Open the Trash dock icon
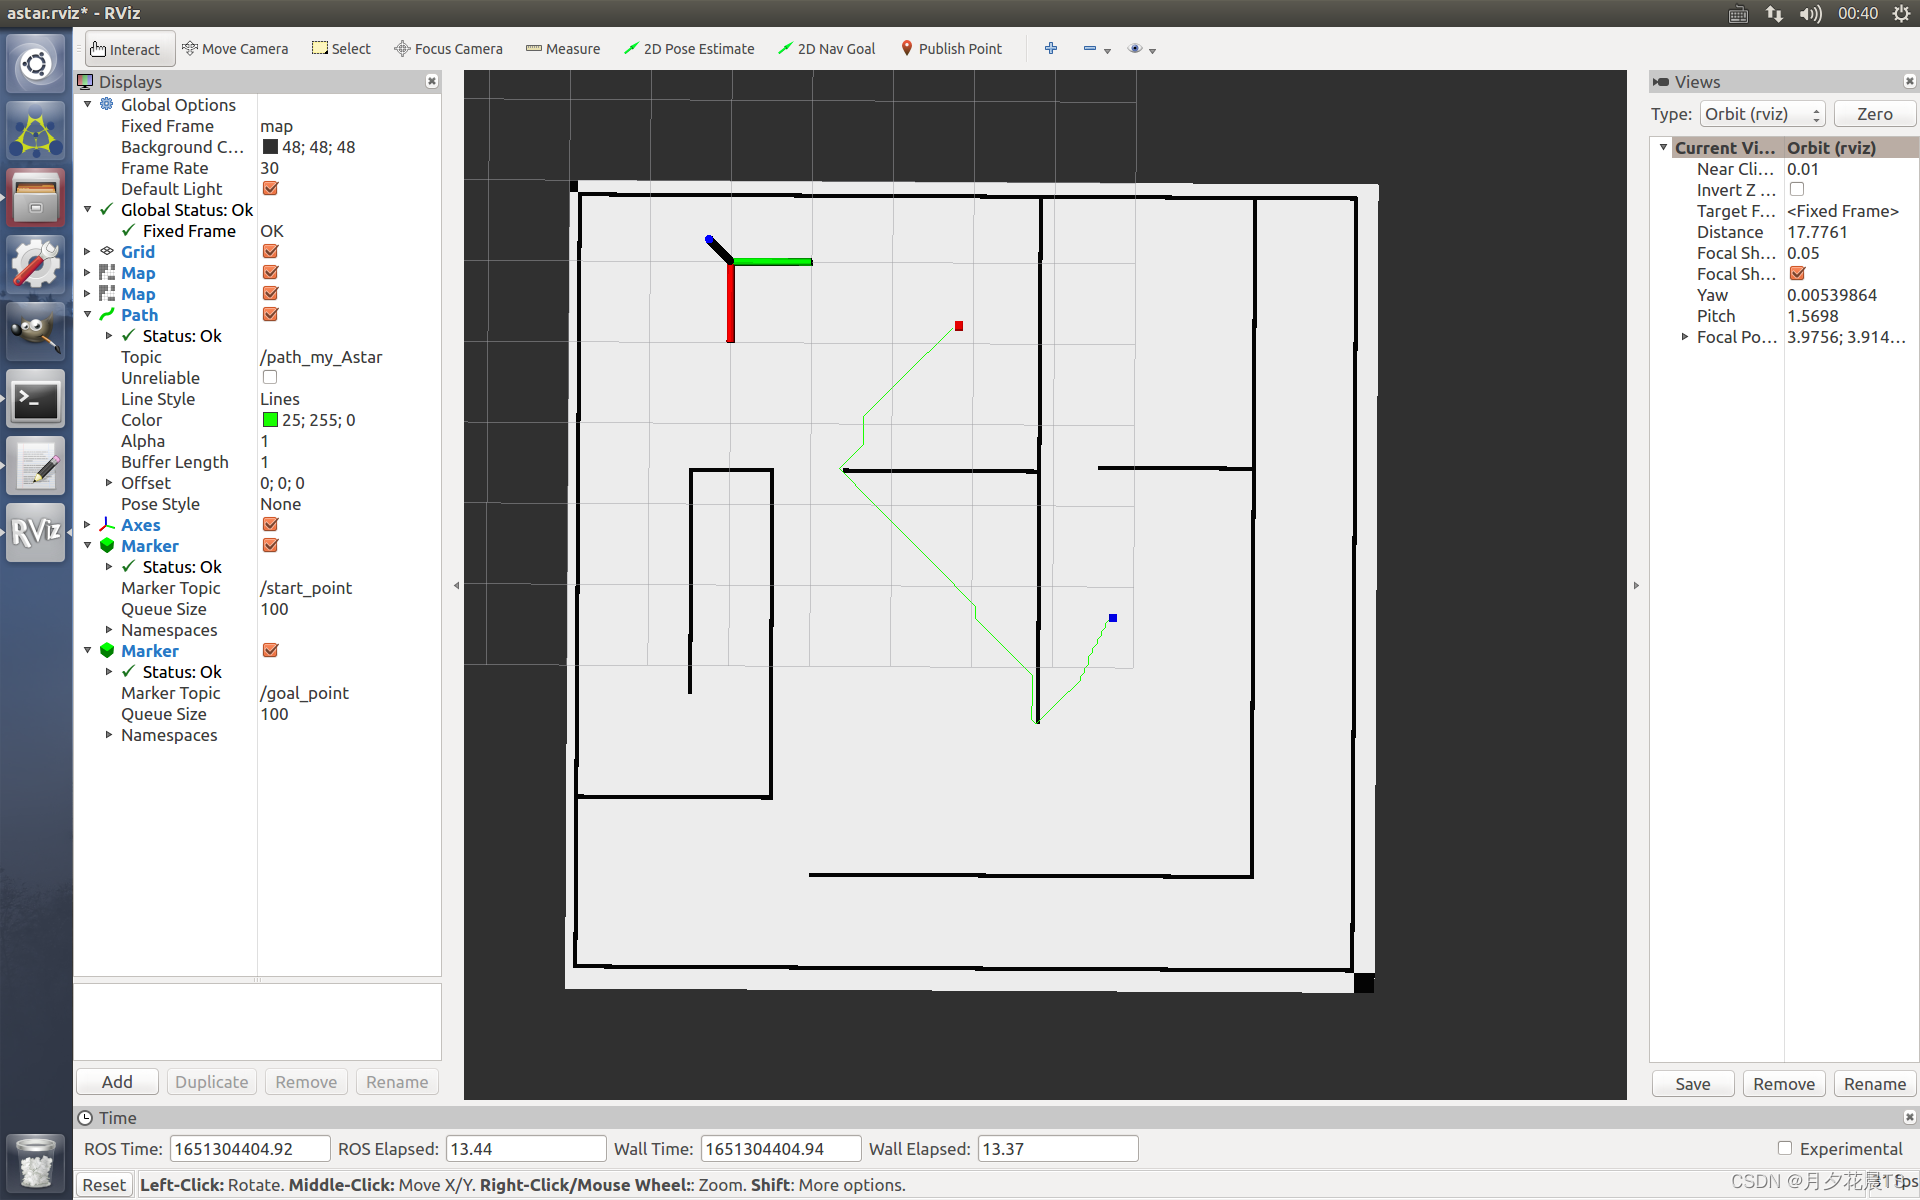The image size is (1920, 1200). click(36, 1162)
